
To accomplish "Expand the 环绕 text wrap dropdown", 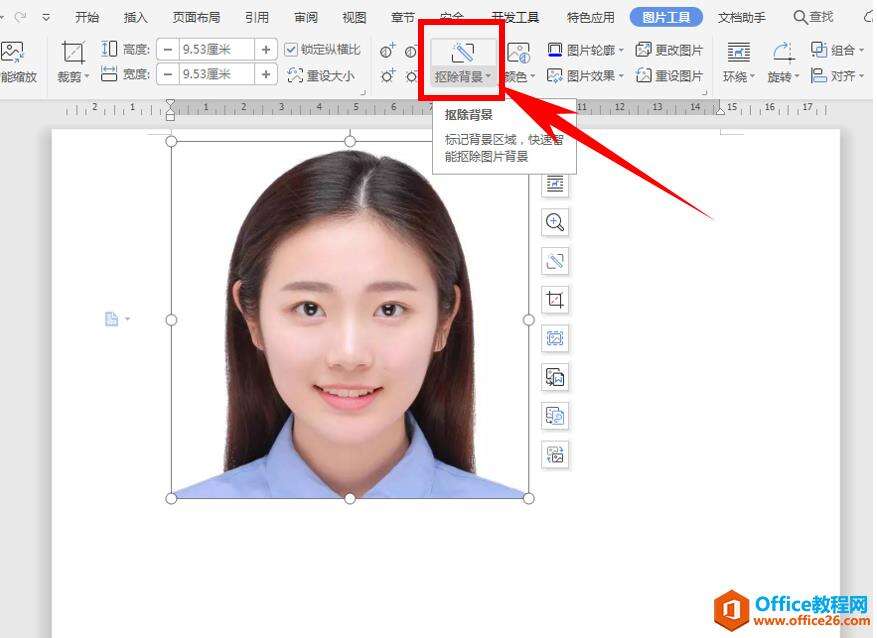I will click(738, 61).
